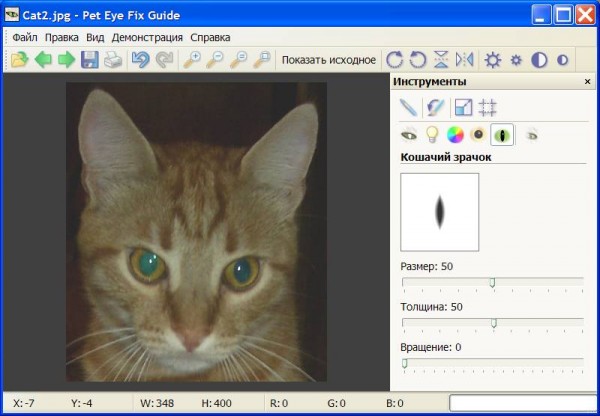The width and height of the screenshot is (600, 416).
Task: Click the open file folder icon
Action: point(19,60)
